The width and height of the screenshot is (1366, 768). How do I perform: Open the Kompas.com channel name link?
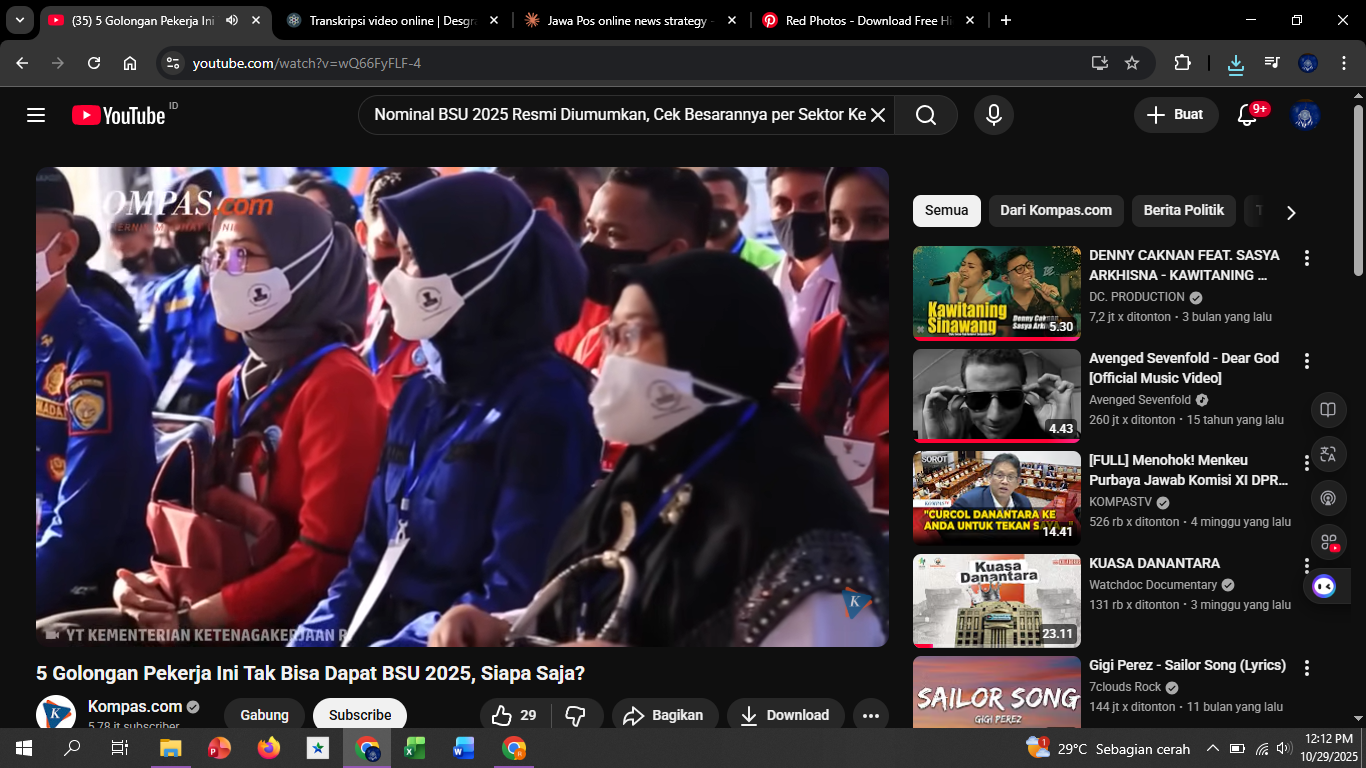pos(135,706)
